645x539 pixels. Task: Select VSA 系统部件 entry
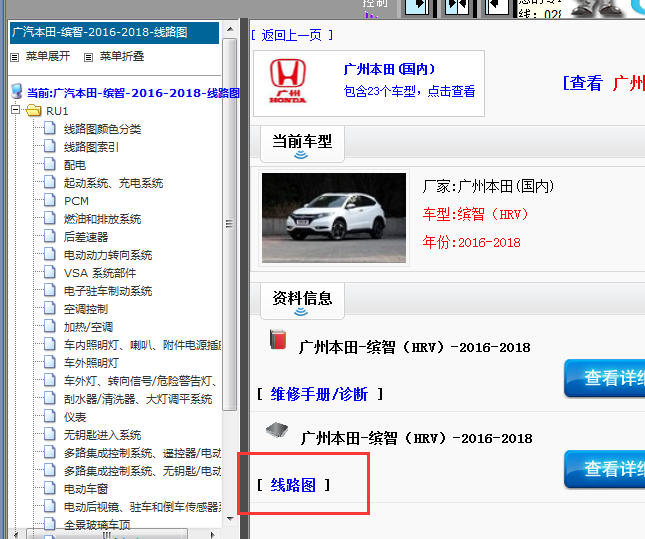(x=100, y=273)
